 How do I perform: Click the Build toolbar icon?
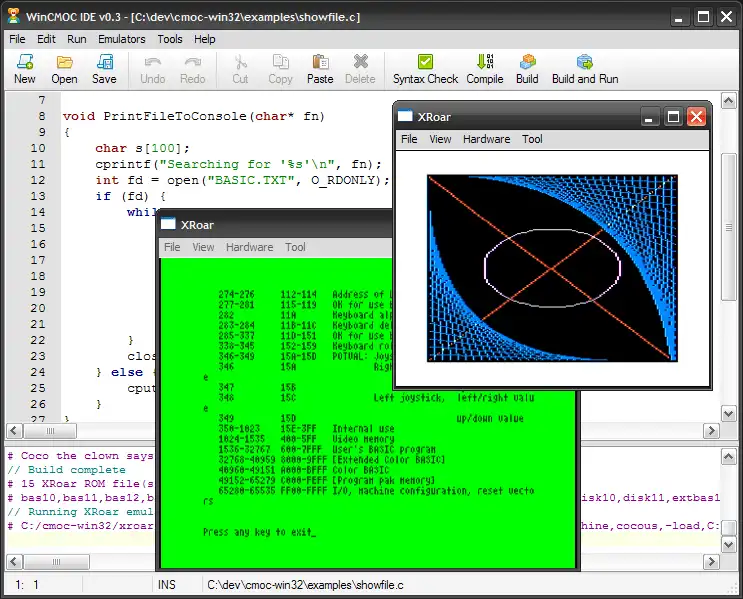pos(527,68)
